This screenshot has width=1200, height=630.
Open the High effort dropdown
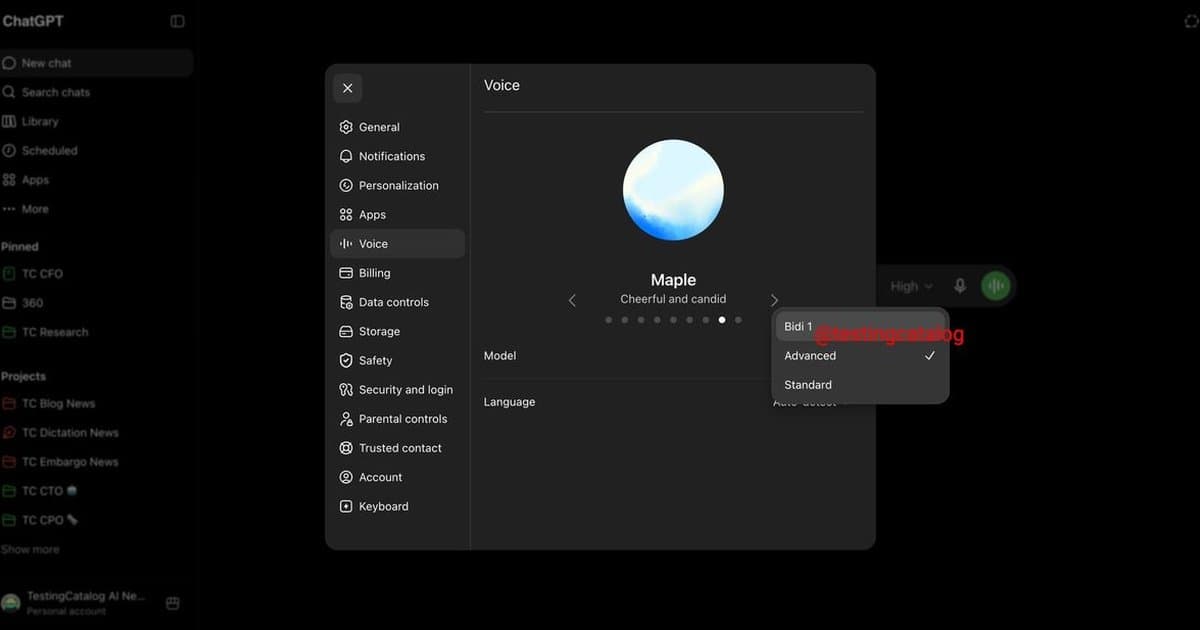point(911,286)
